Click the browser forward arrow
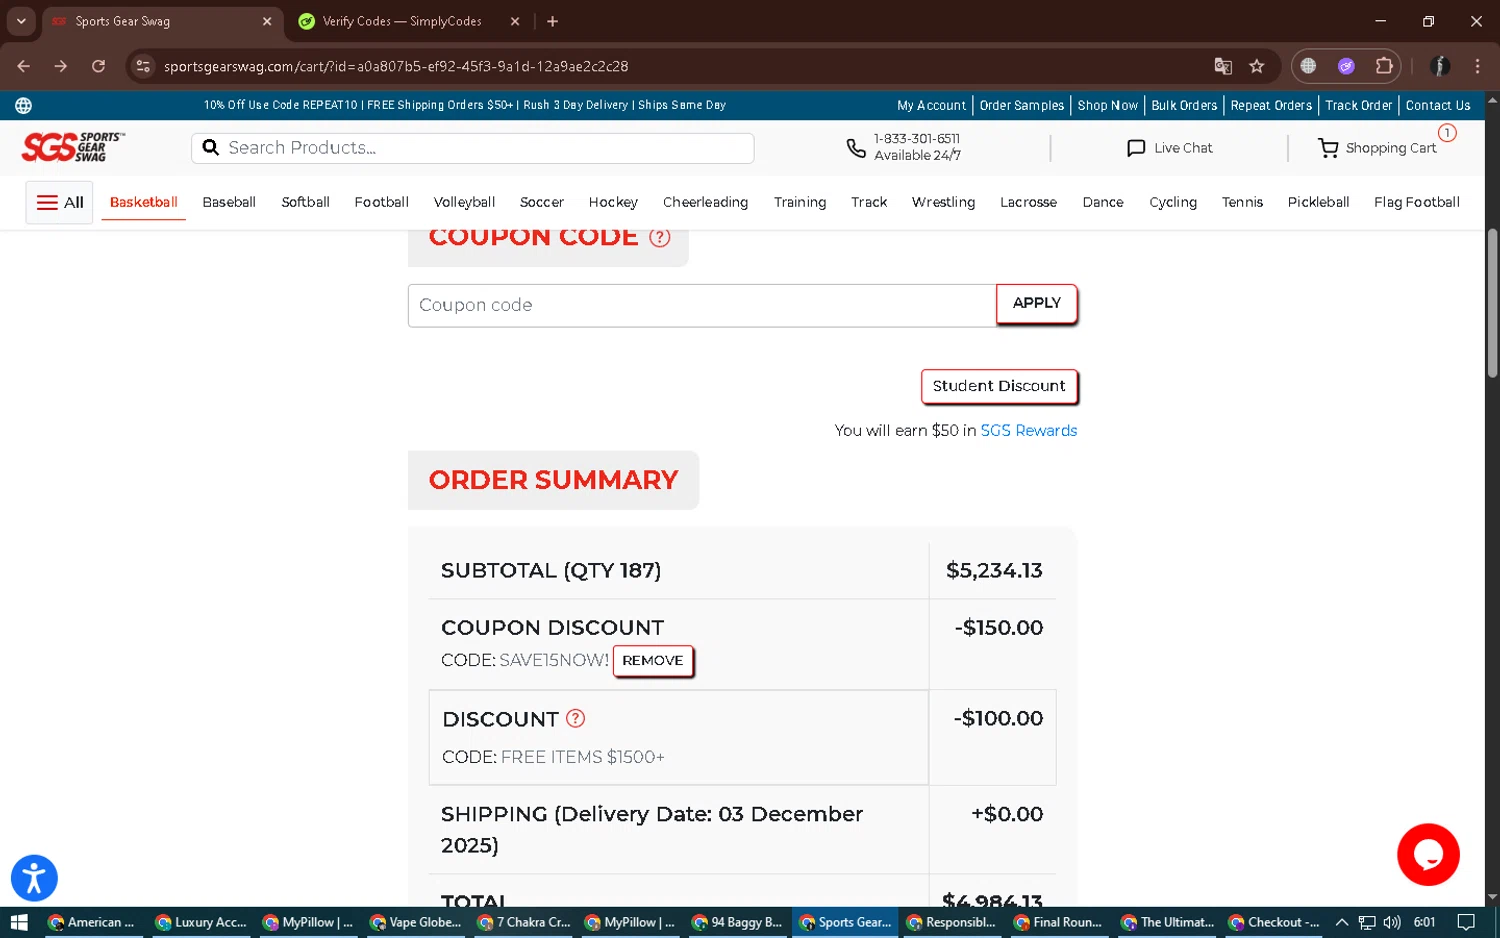The image size is (1500, 938). click(61, 66)
